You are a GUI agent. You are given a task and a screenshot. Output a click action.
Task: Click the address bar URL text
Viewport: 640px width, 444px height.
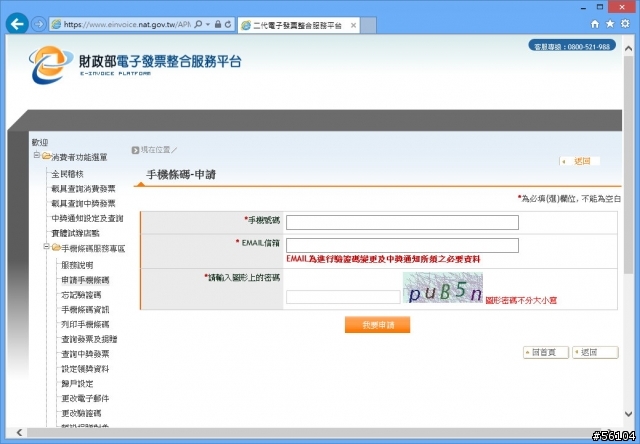(x=127, y=24)
